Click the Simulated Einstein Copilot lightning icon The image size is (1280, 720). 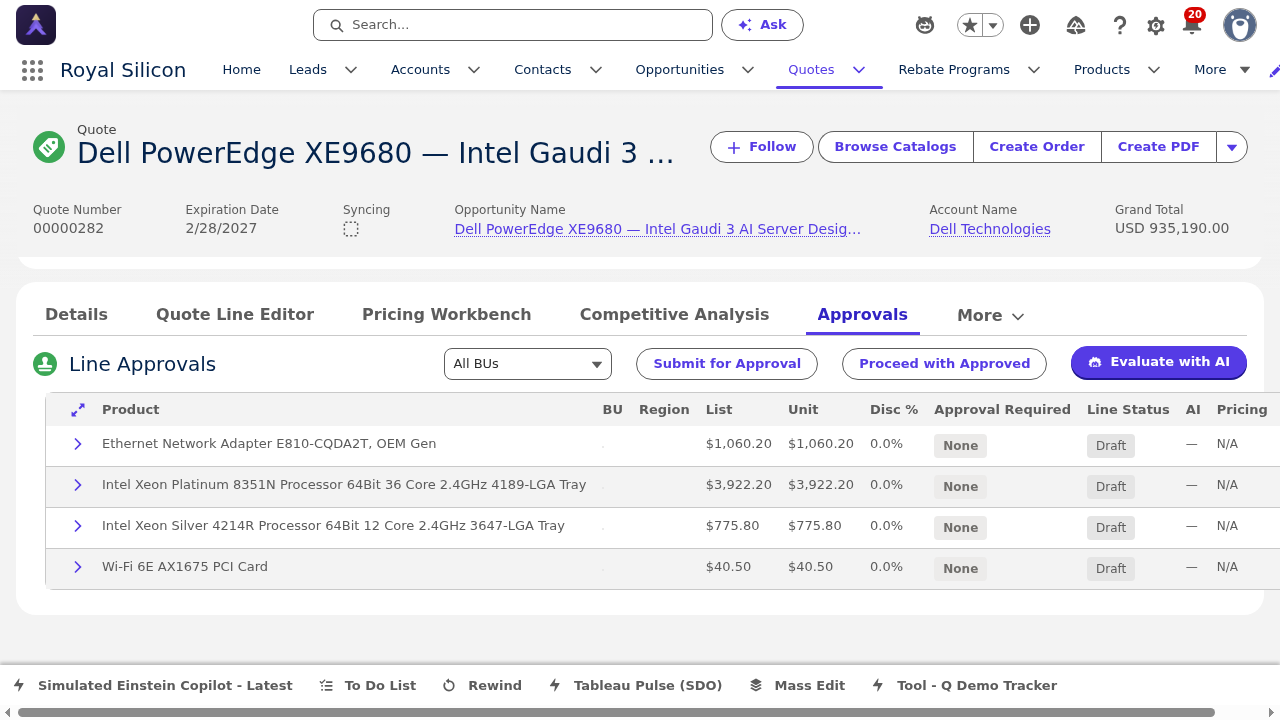pos(19,685)
